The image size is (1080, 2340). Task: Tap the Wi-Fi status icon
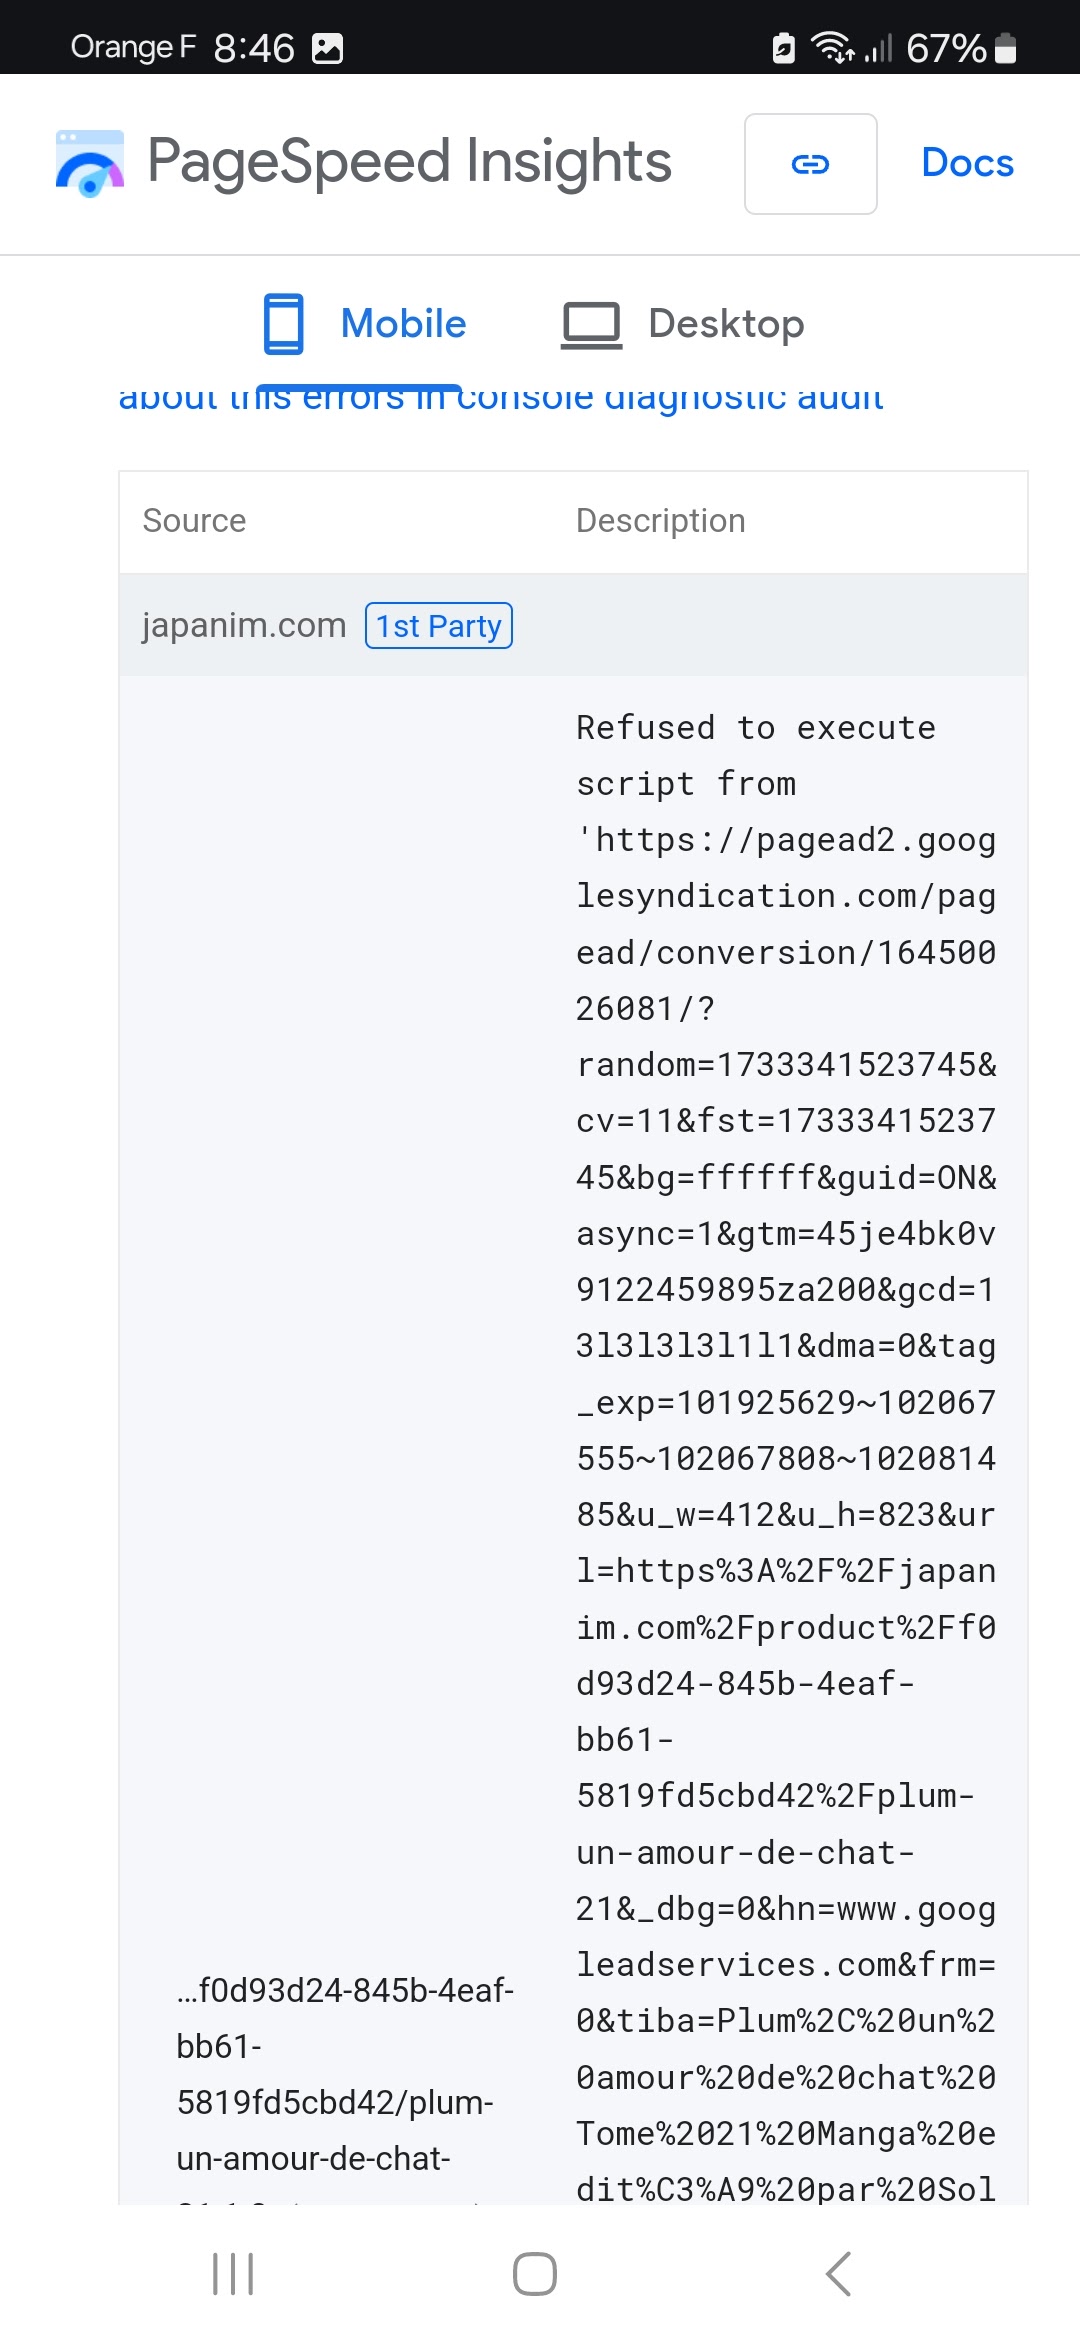(x=832, y=47)
